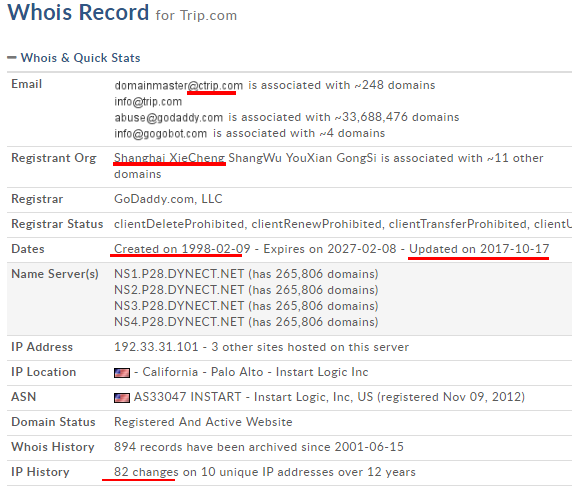Click the IP address 192.33.31.101
572x488 pixels.
tap(156, 346)
